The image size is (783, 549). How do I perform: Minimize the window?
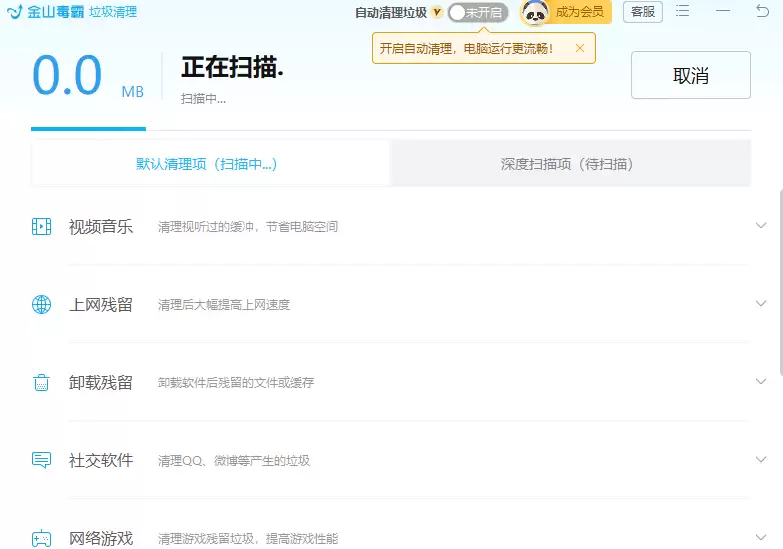(x=723, y=11)
